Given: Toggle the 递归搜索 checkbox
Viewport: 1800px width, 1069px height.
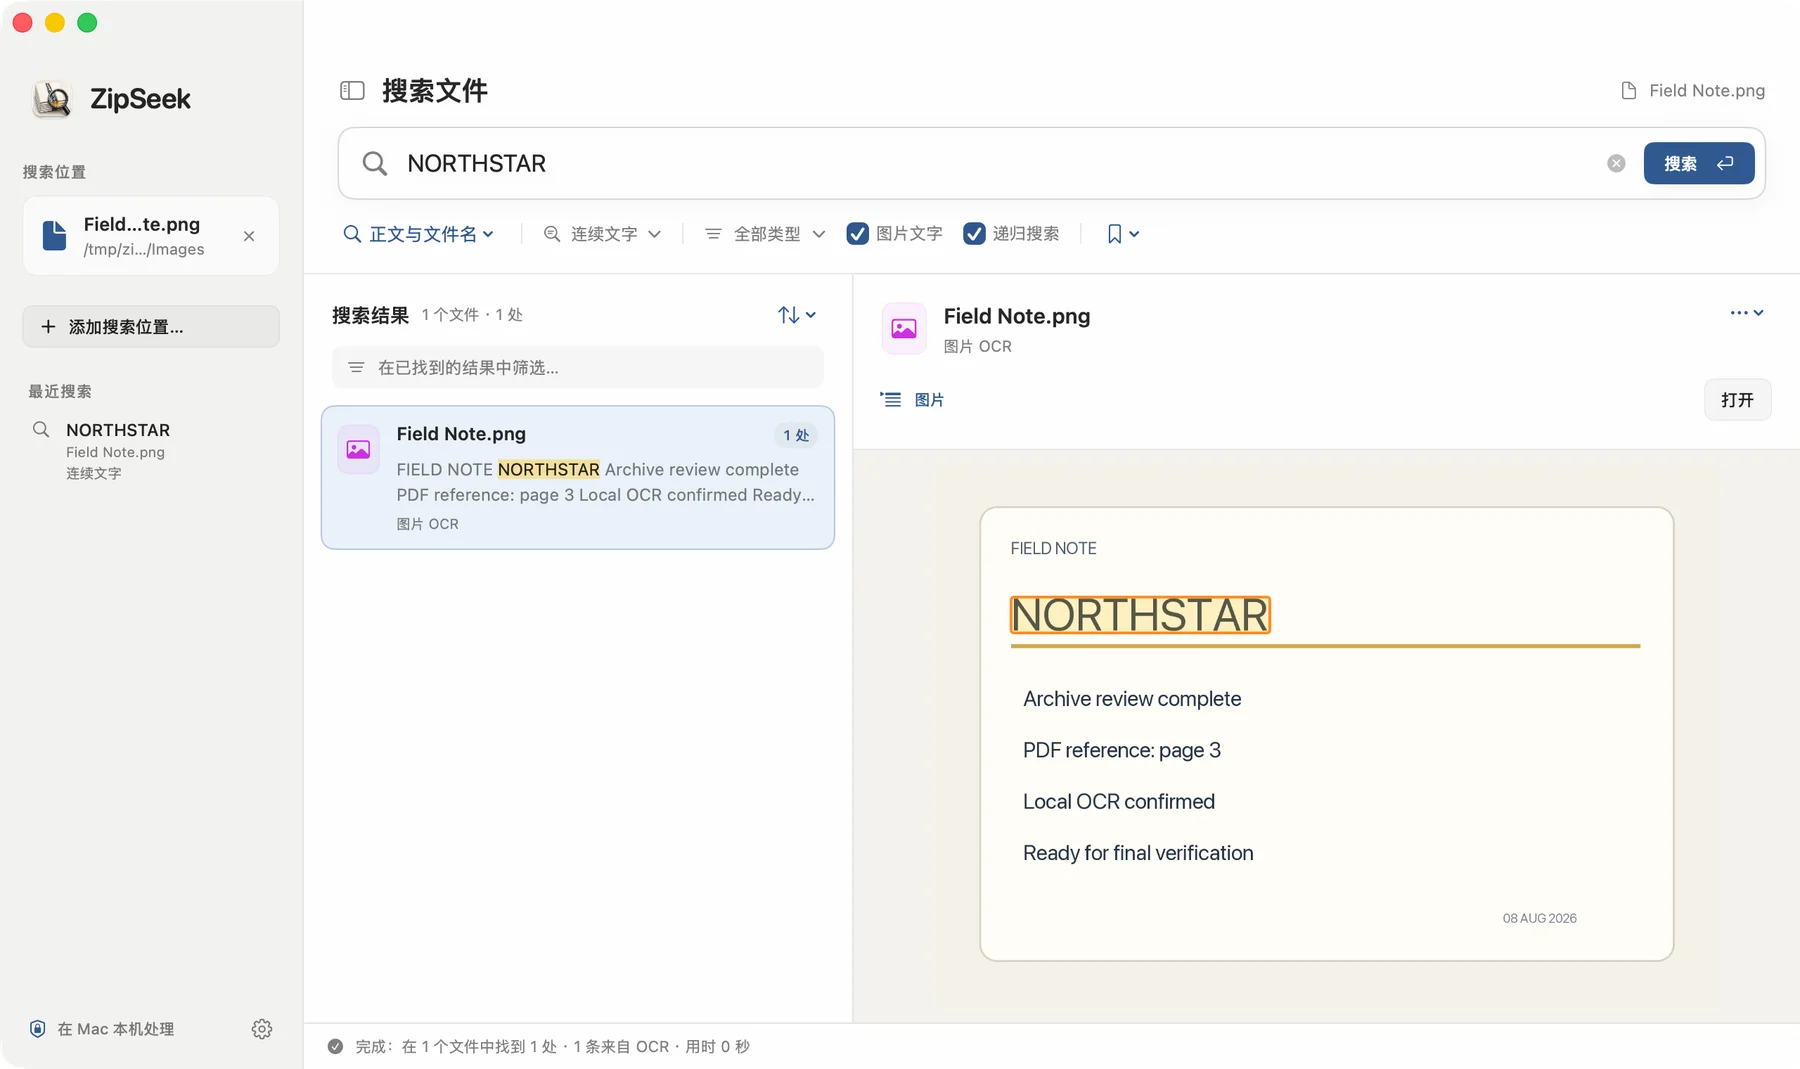Looking at the screenshot, I should click(x=974, y=234).
